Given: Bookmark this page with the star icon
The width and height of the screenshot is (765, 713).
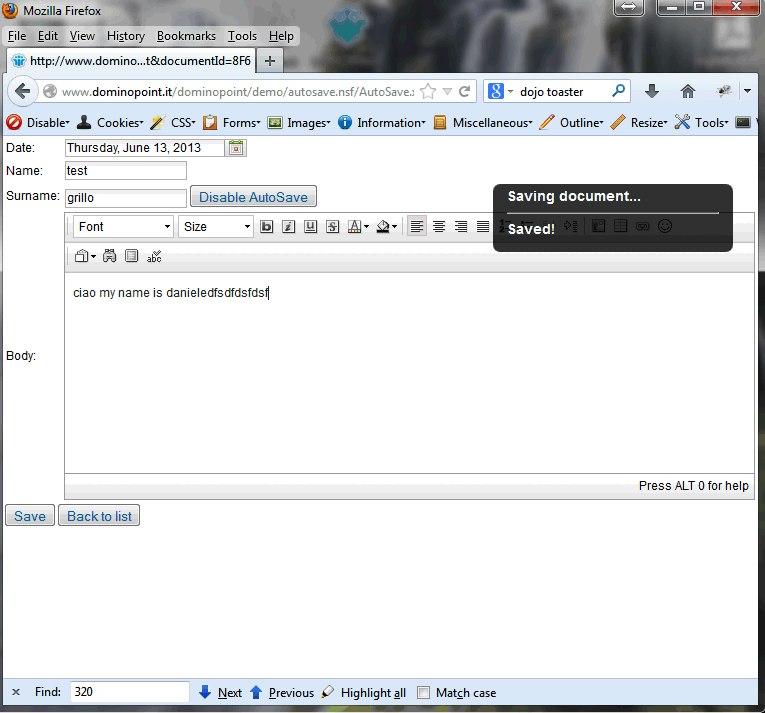Looking at the screenshot, I should pos(428,91).
